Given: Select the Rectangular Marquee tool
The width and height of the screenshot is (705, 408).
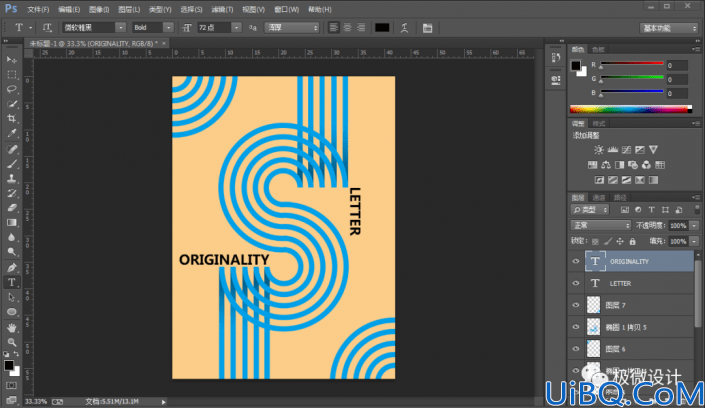Looking at the screenshot, I should click(x=12, y=75).
